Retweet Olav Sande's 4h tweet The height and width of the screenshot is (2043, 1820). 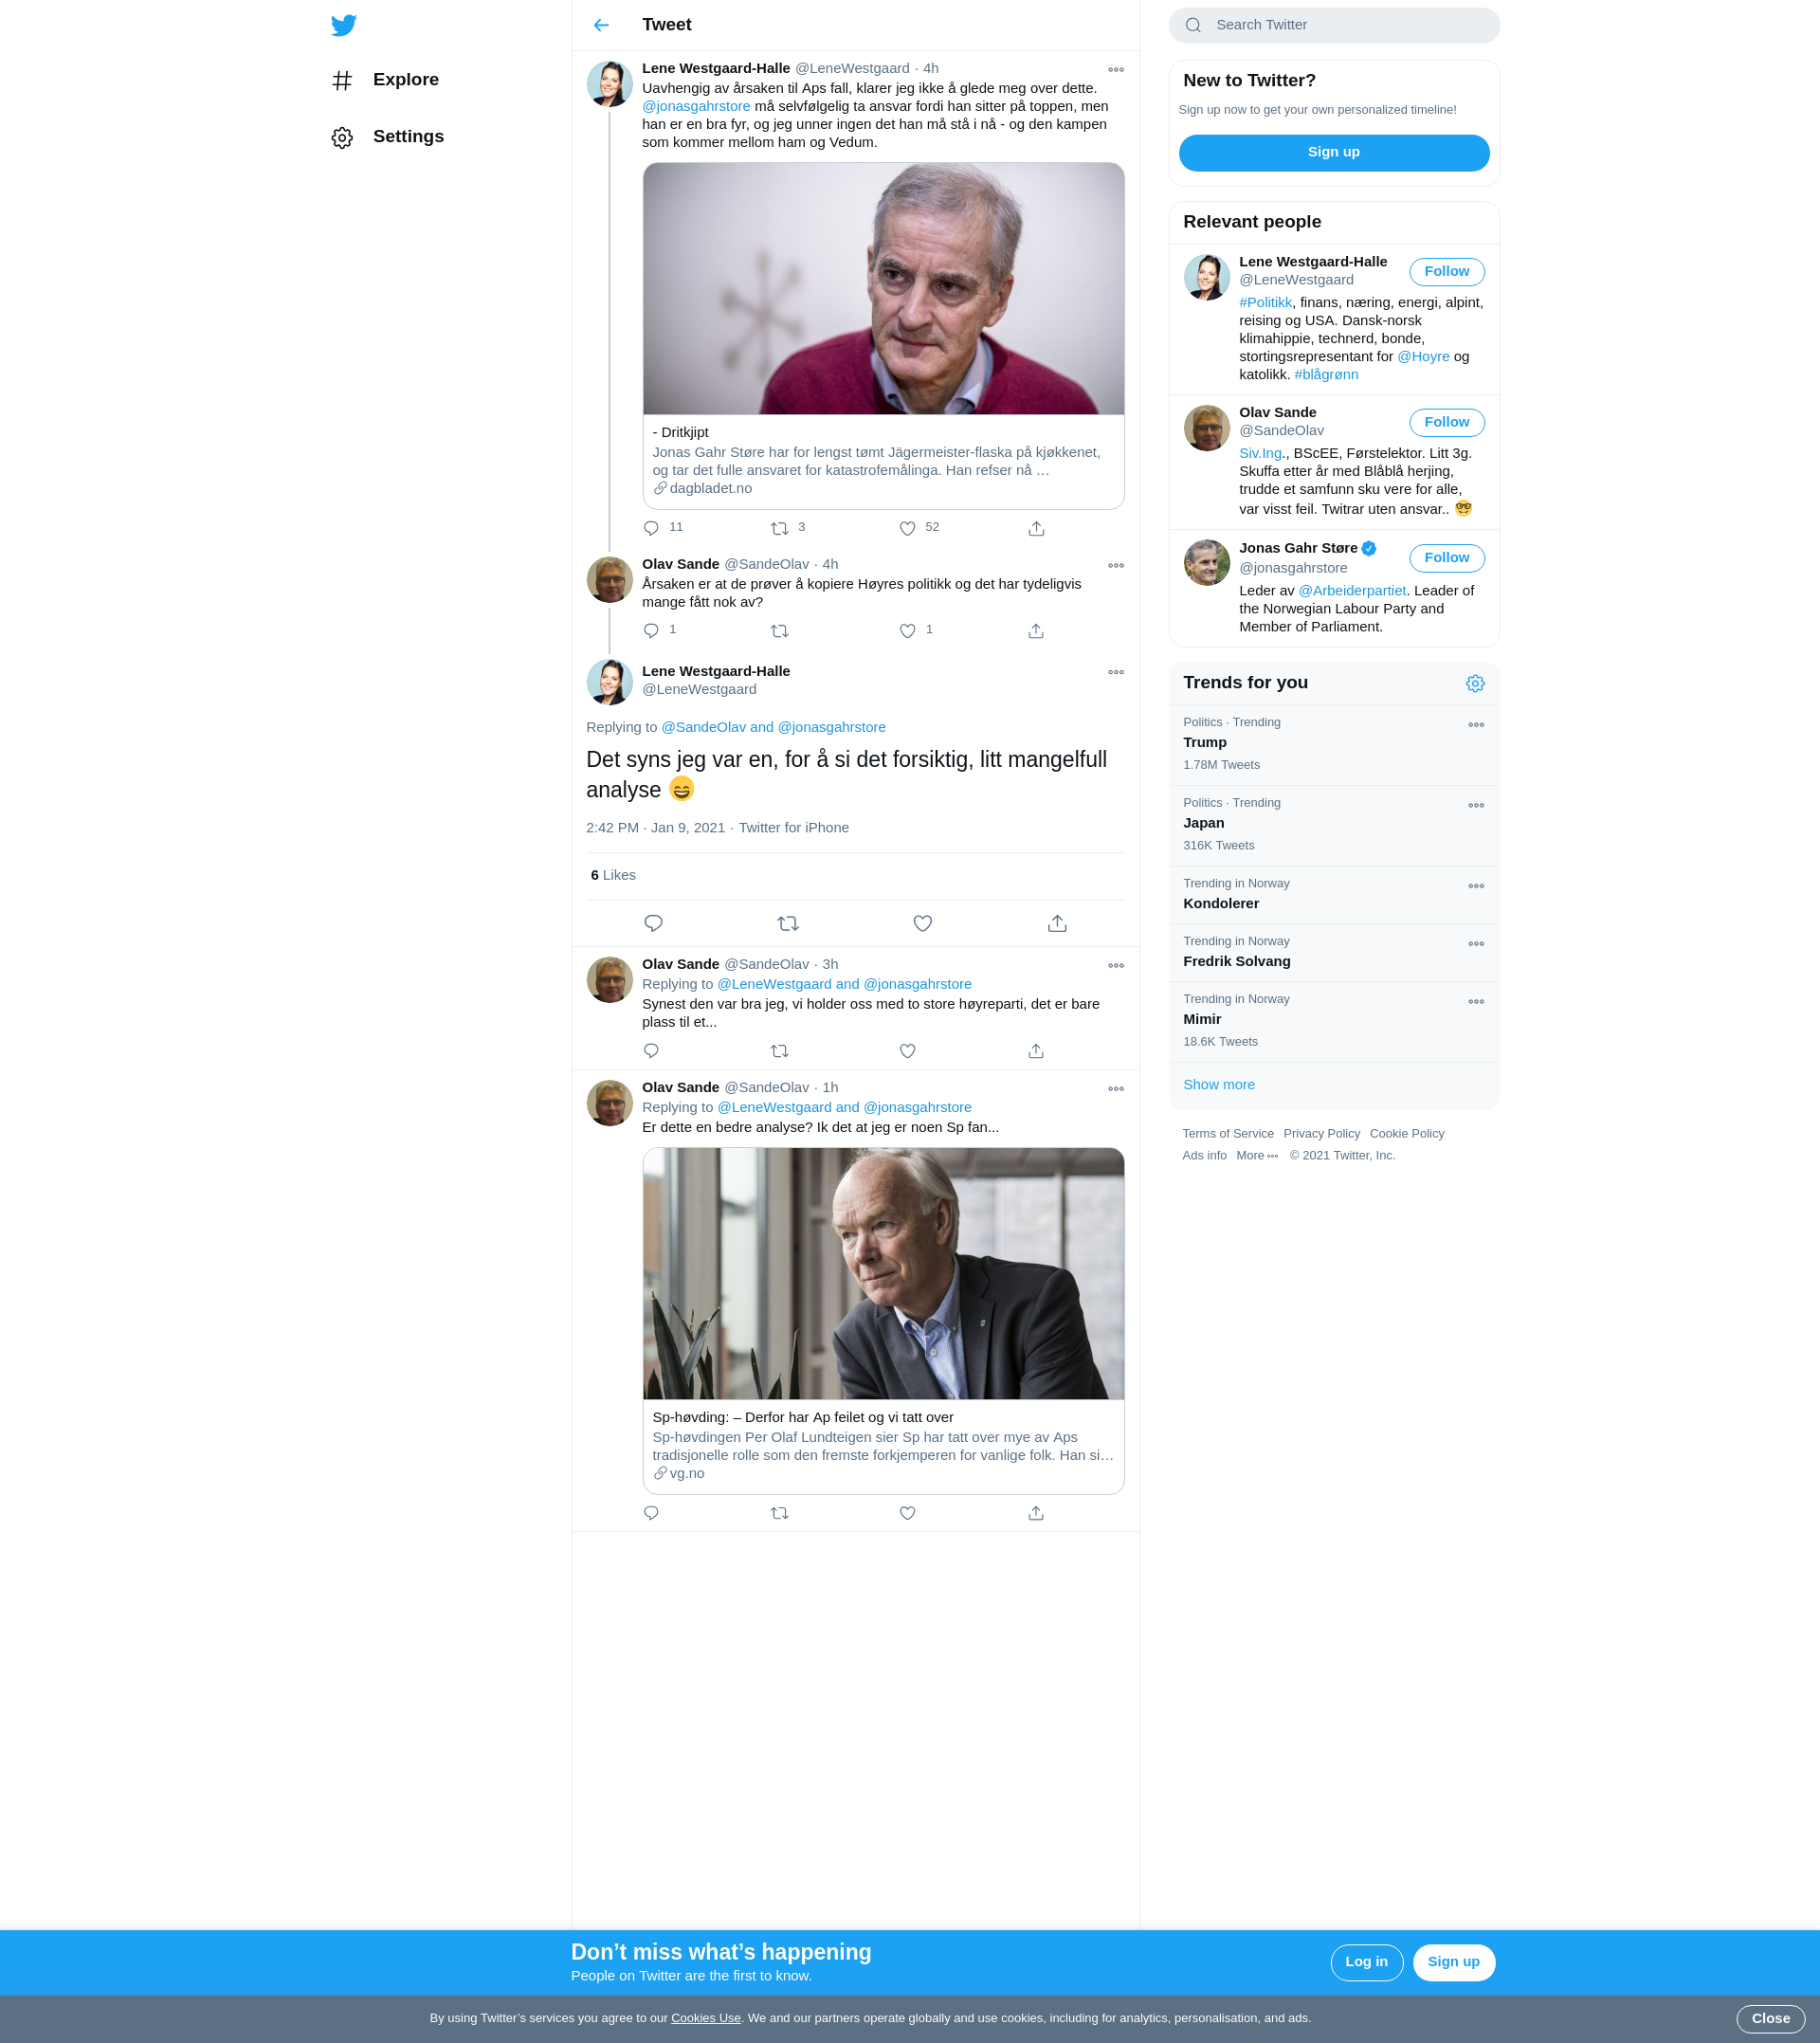click(780, 631)
